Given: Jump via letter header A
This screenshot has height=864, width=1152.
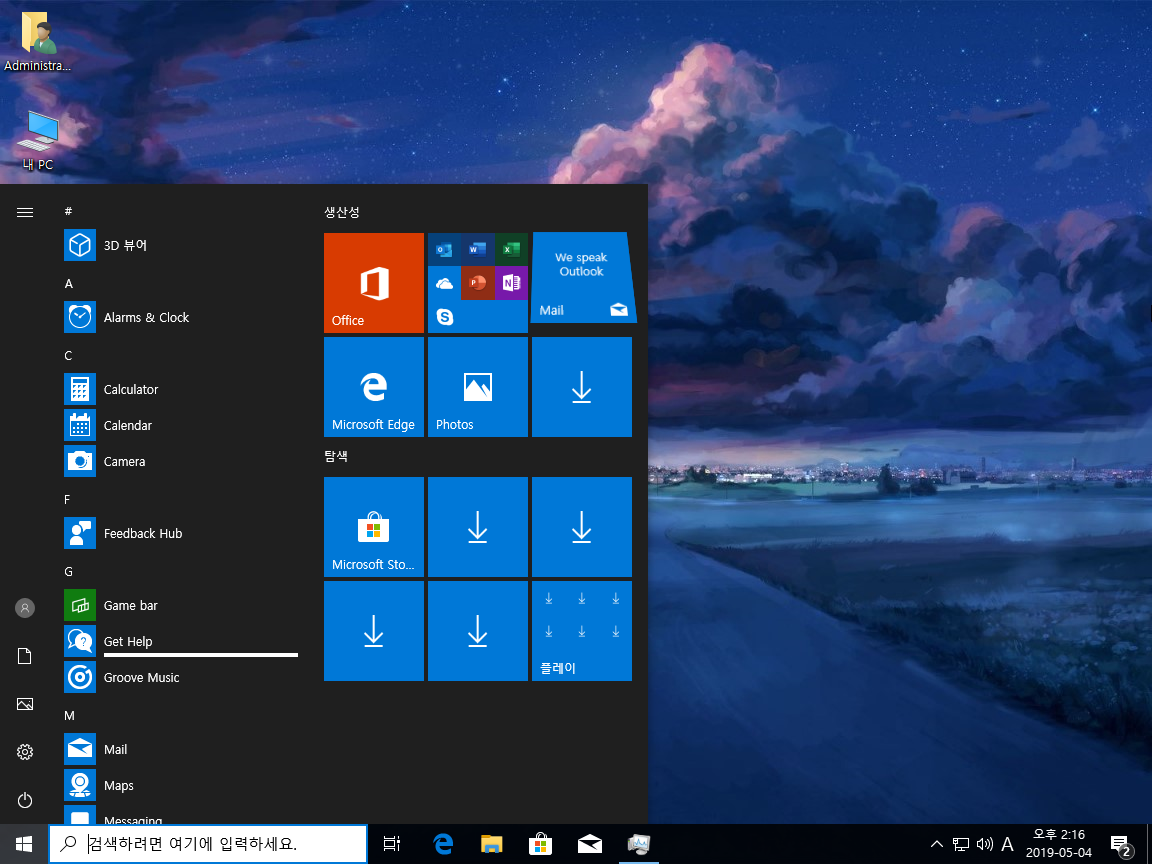Looking at the screenshot, I should point(69,284).
